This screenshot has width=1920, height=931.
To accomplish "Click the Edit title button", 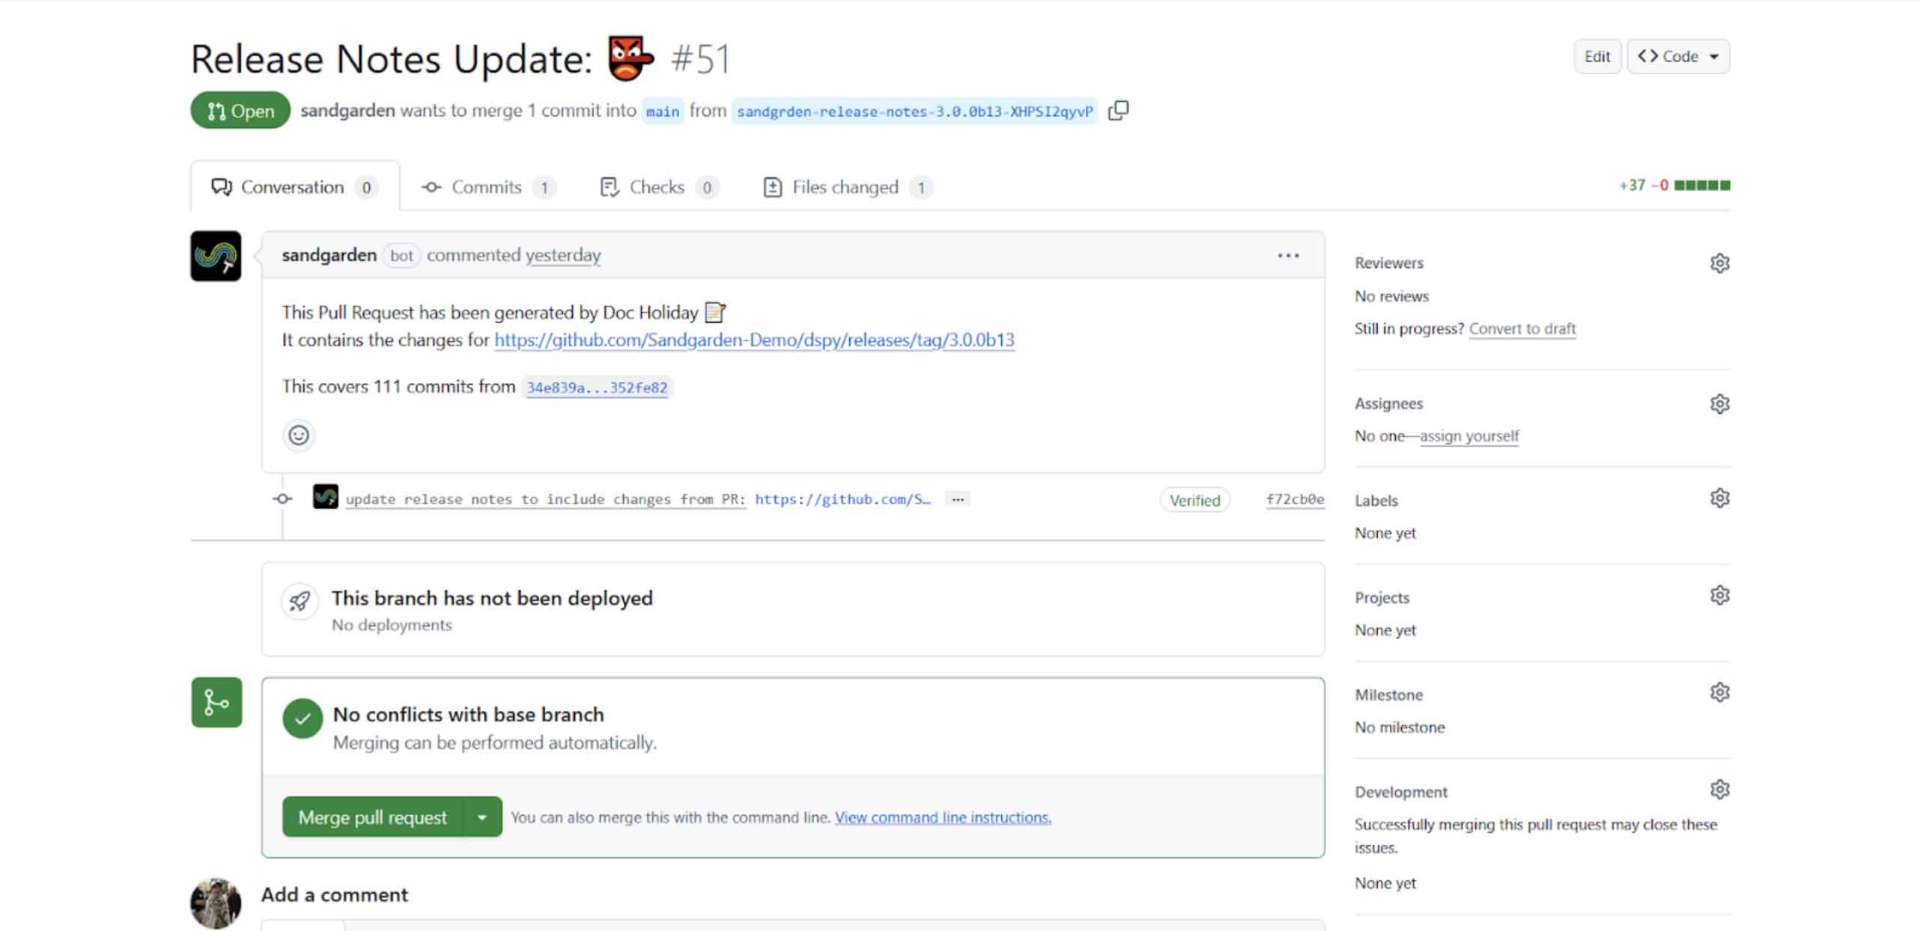I will click(x=1597, y=56).
